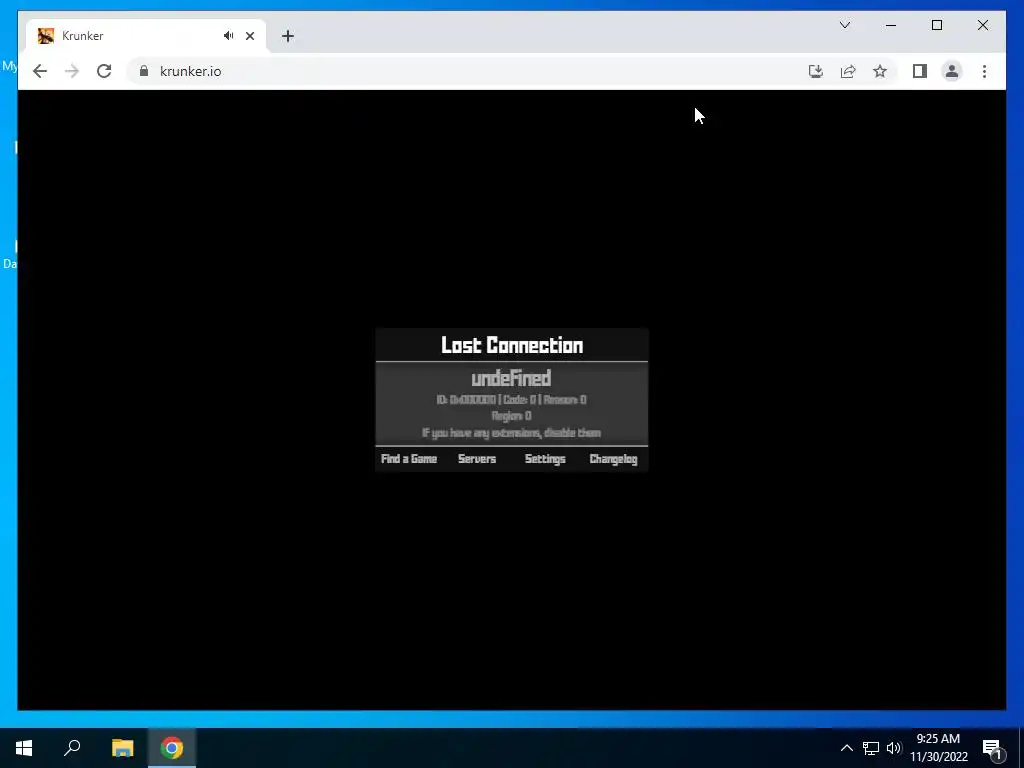Select Chrome in the taskbar
1024x768 pixels.
coord(172,748)
